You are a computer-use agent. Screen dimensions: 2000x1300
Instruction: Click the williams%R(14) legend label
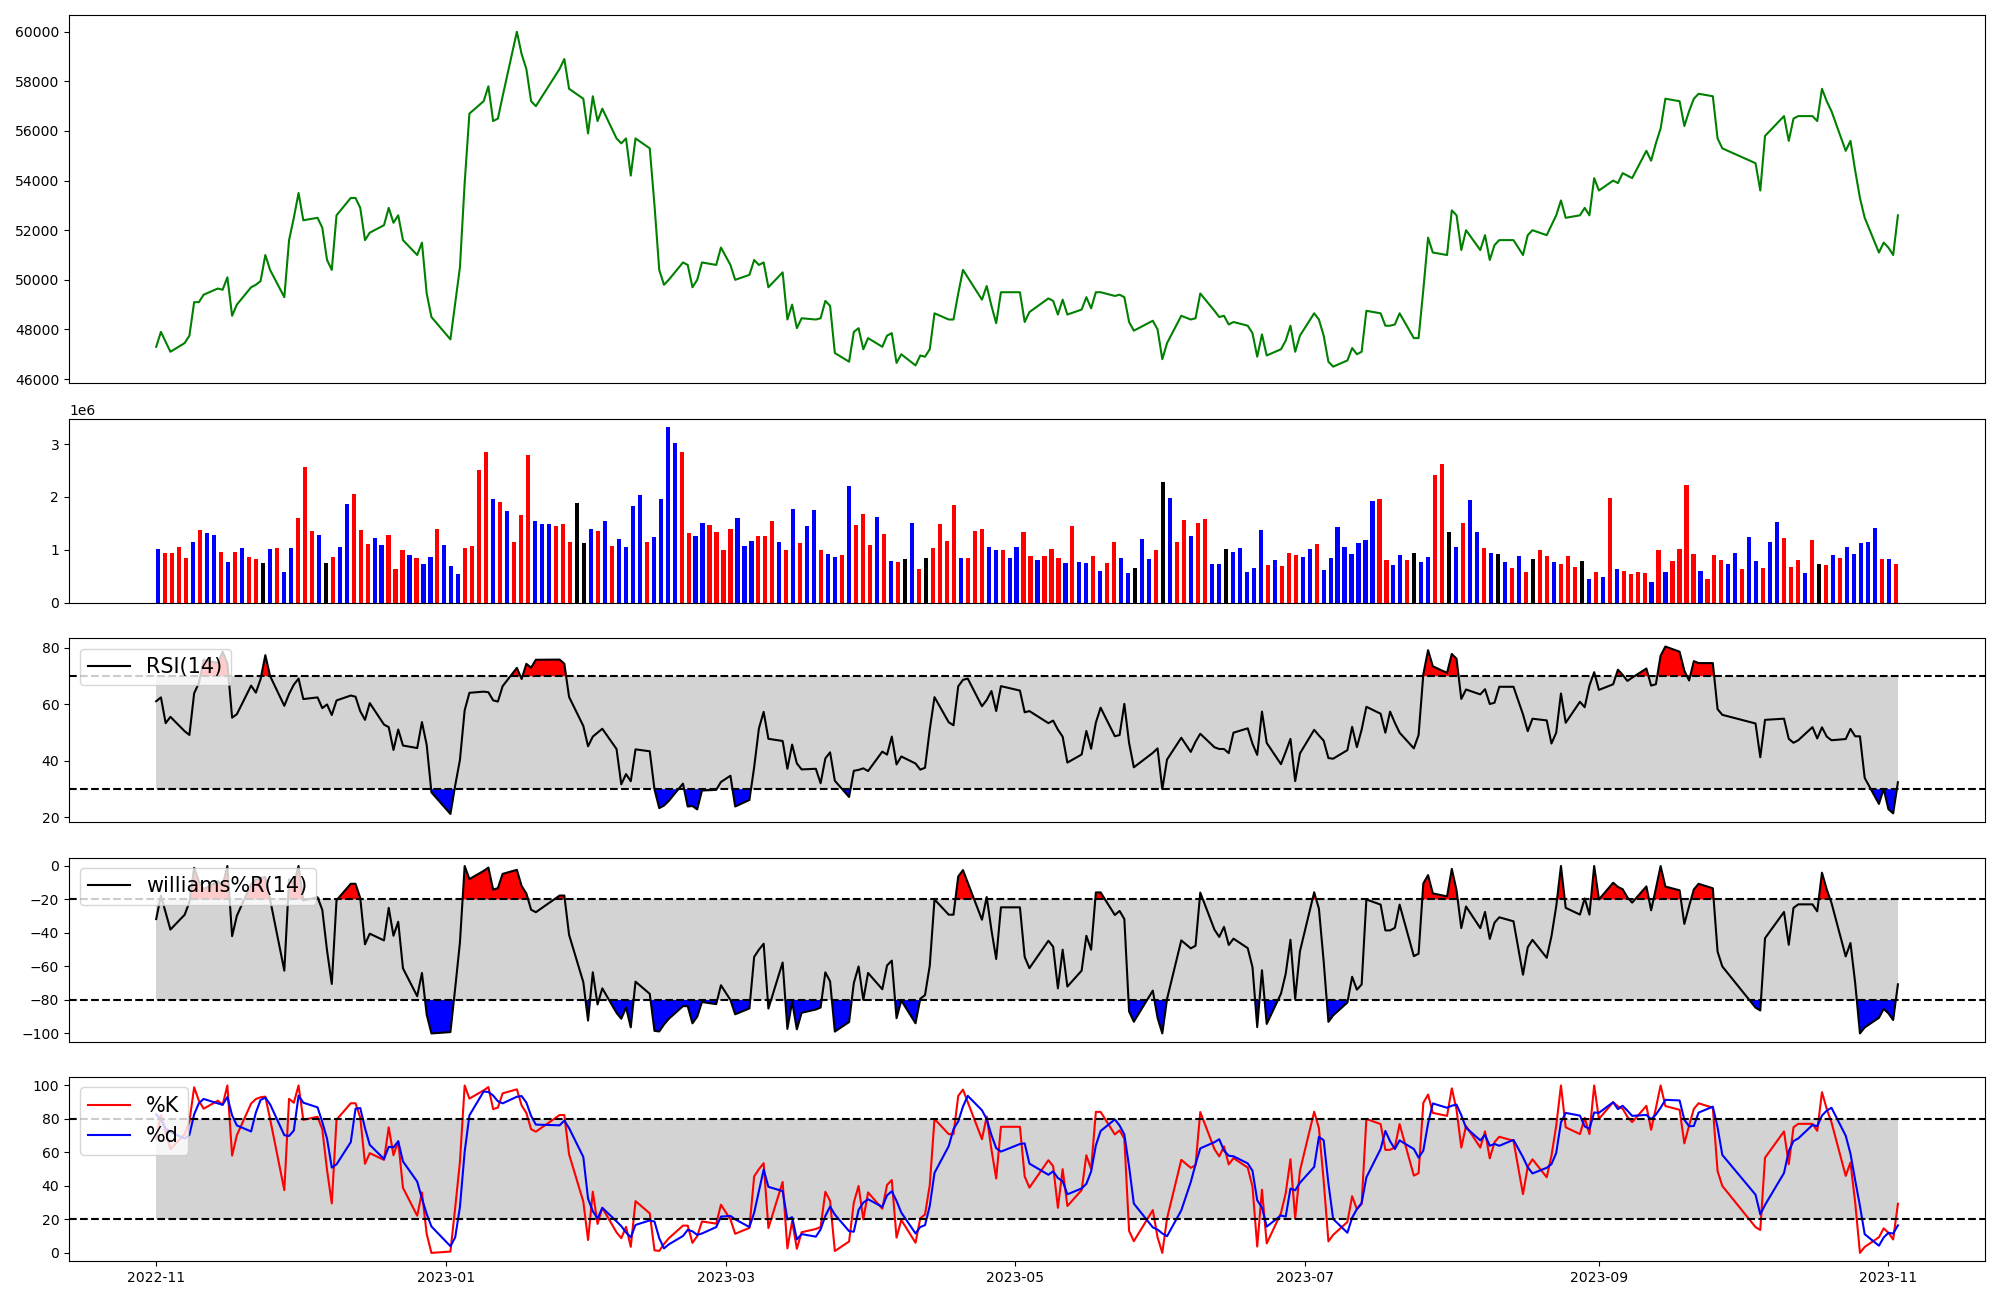pos(226,885)
